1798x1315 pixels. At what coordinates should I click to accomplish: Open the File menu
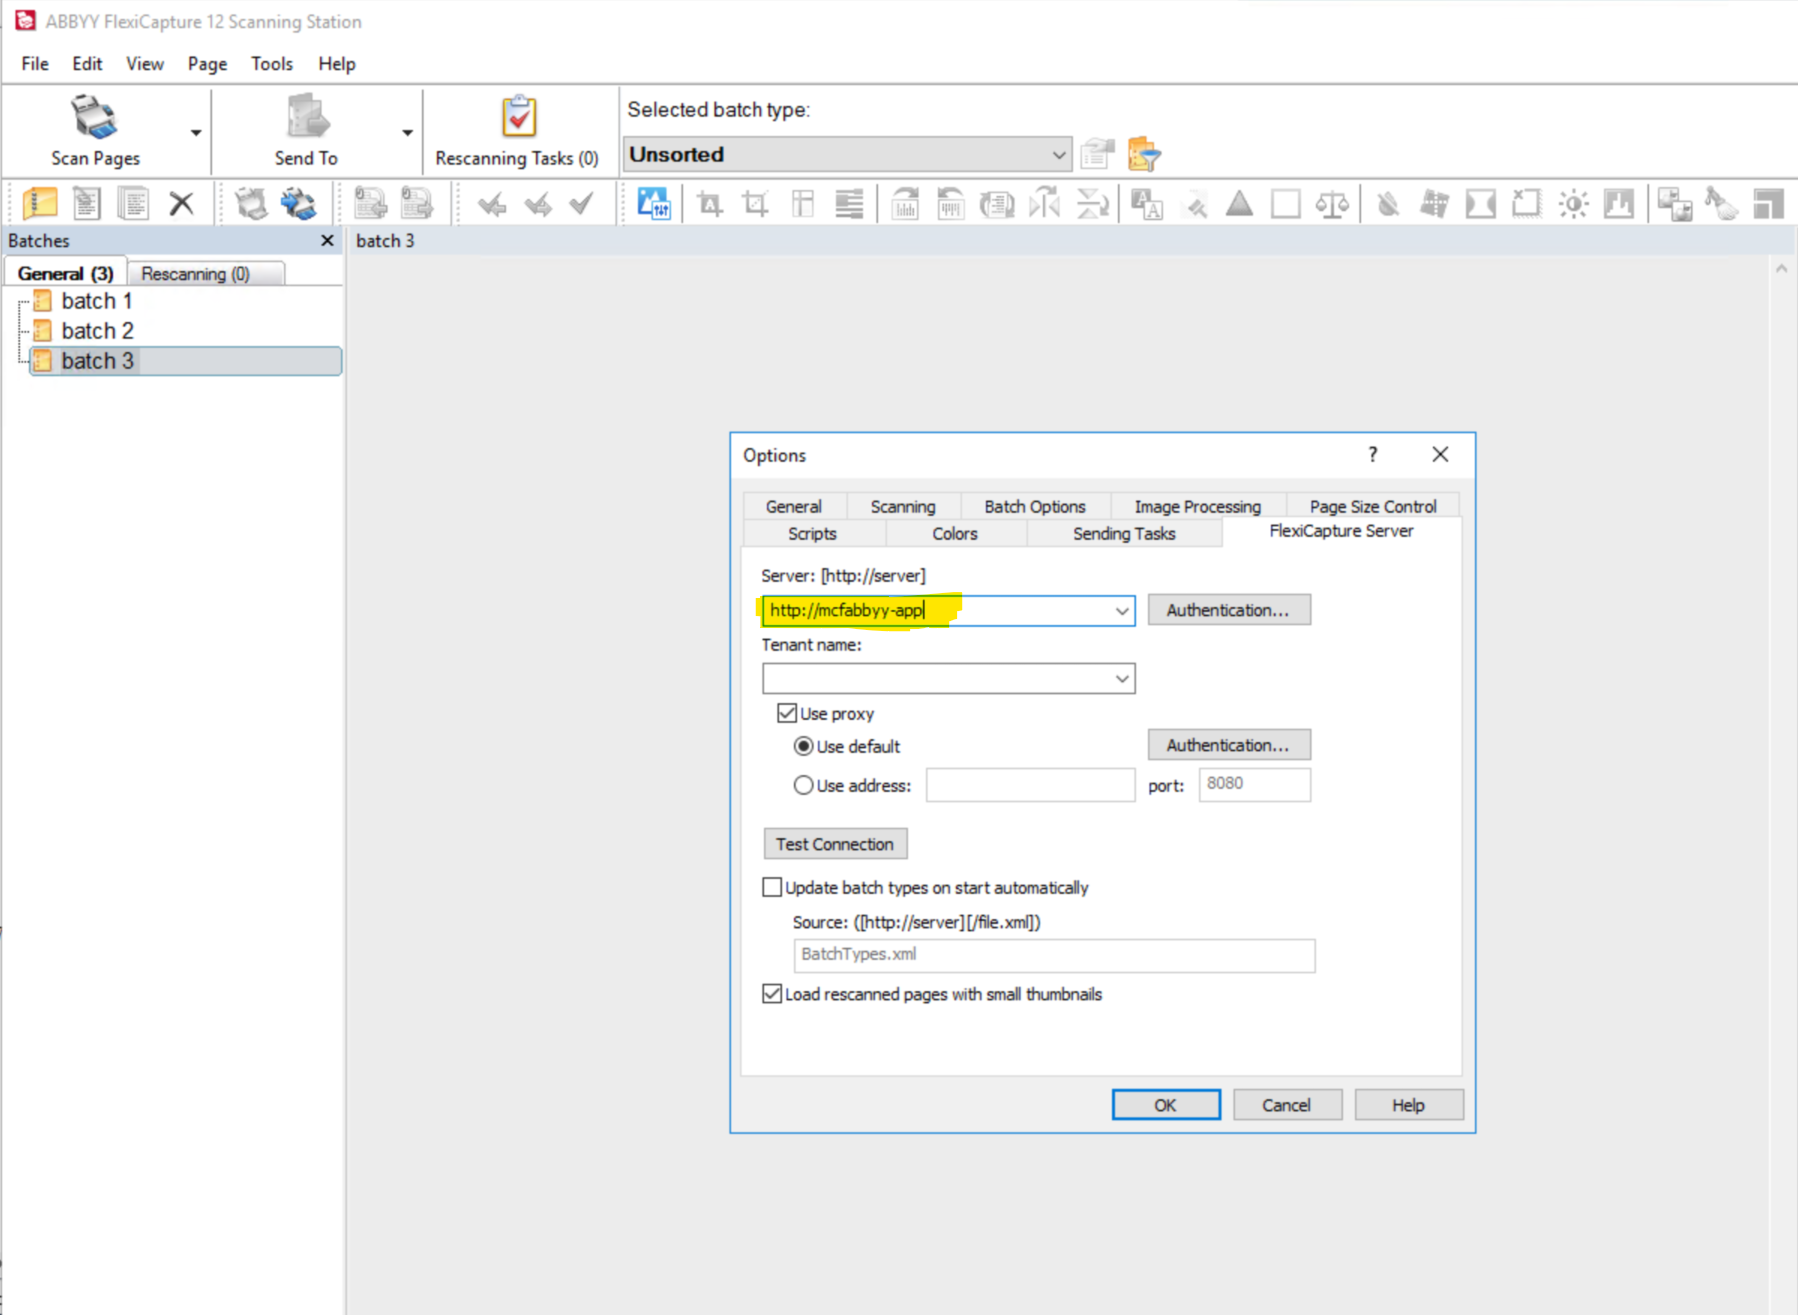click(x=35, y=63)
